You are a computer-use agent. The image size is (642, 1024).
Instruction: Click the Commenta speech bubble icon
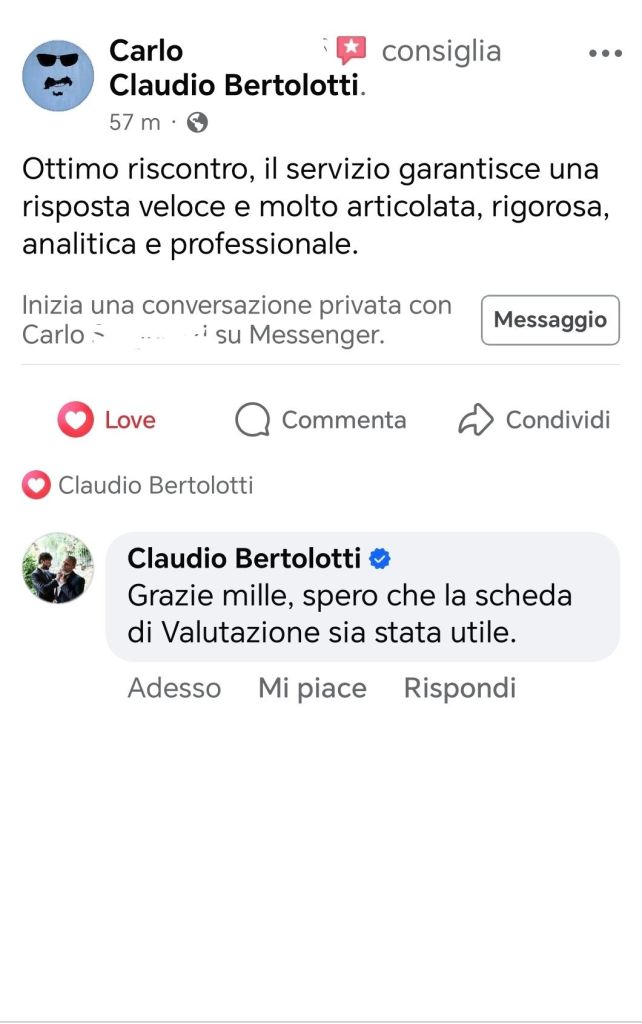pyautogui.click(x=252, y=420)
